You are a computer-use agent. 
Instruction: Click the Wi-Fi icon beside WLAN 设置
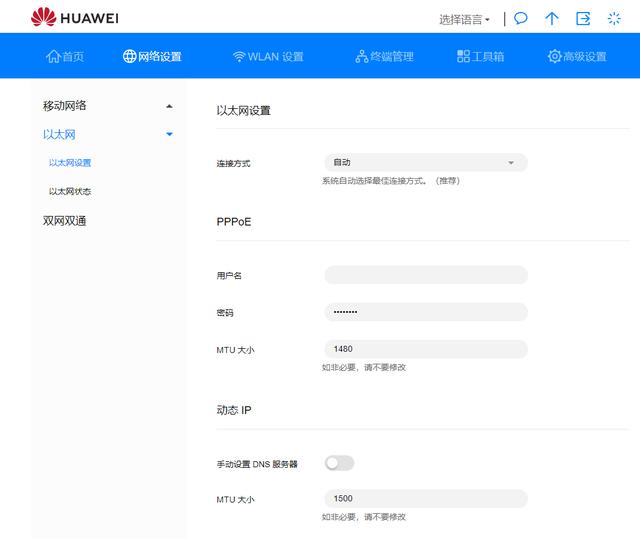[x=239, y=57]
